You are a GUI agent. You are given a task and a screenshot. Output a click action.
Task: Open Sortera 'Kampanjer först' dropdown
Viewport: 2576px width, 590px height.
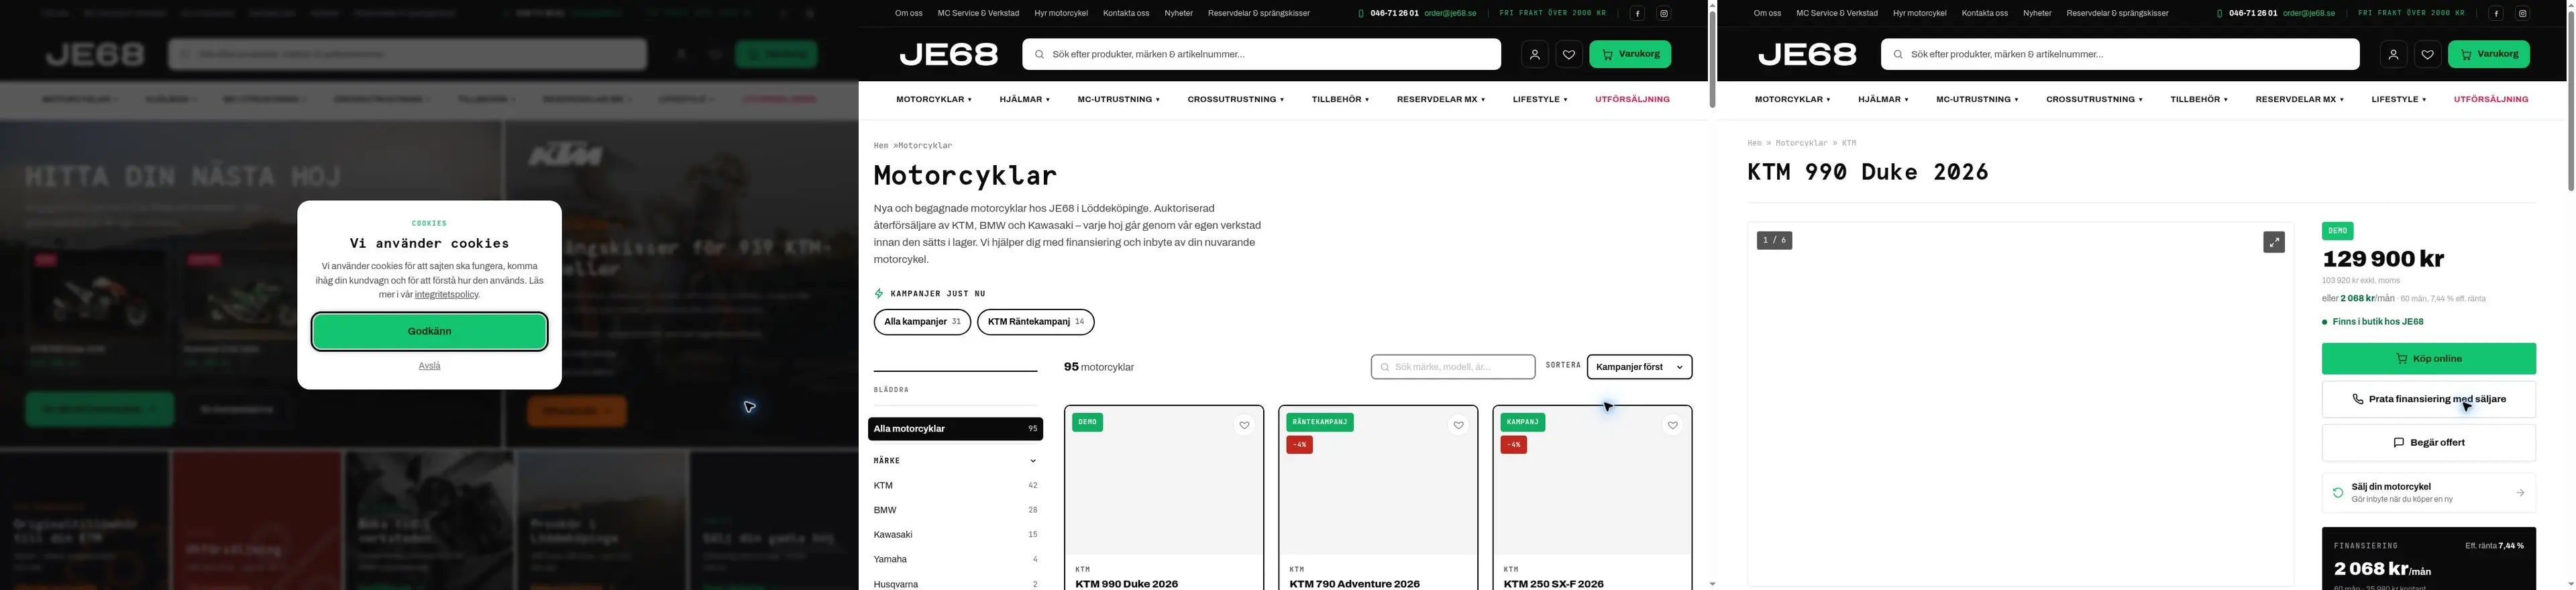coord(1639,367)
